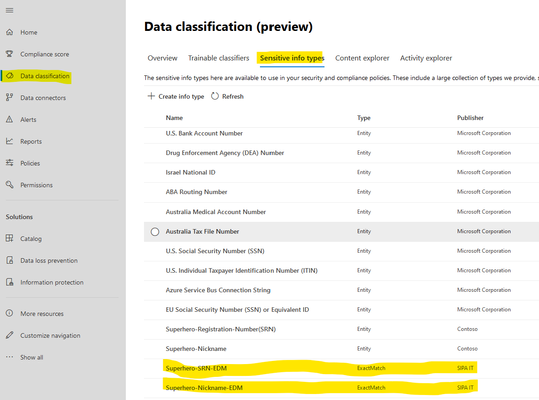Open the Superhero-SRN-EDM info type row

pos(319,368)
